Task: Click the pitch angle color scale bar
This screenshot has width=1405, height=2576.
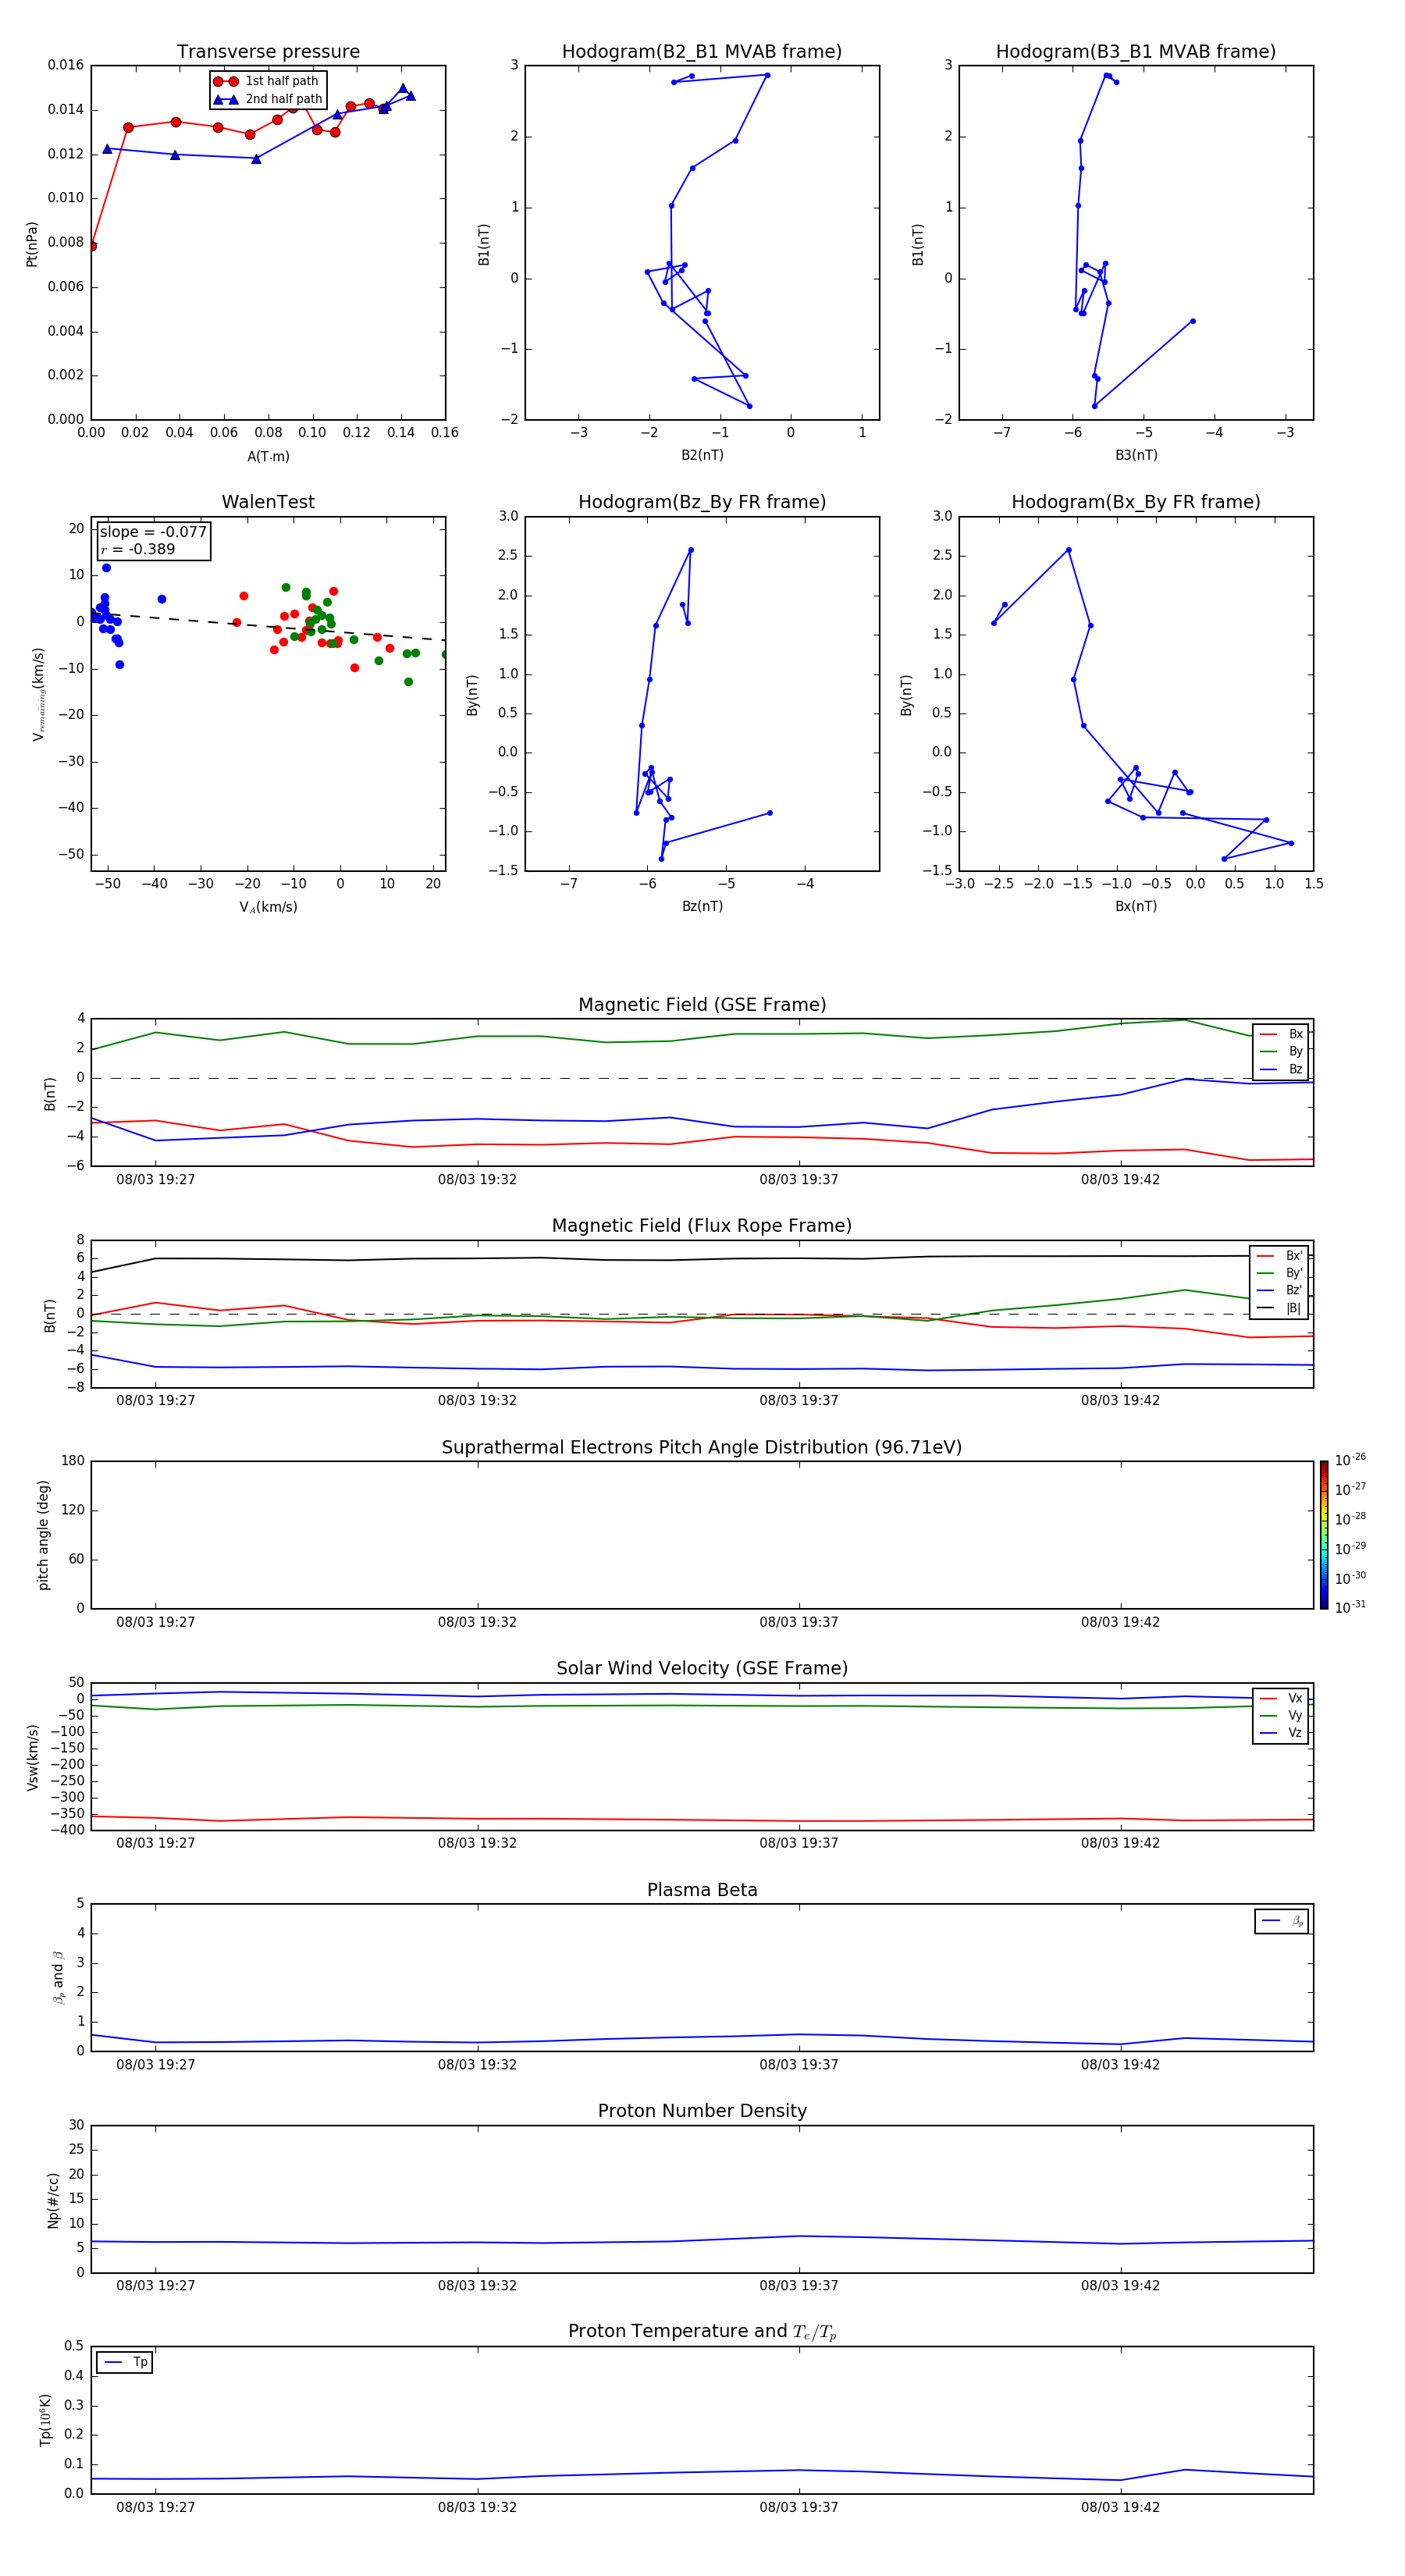Action: 1323,1535
